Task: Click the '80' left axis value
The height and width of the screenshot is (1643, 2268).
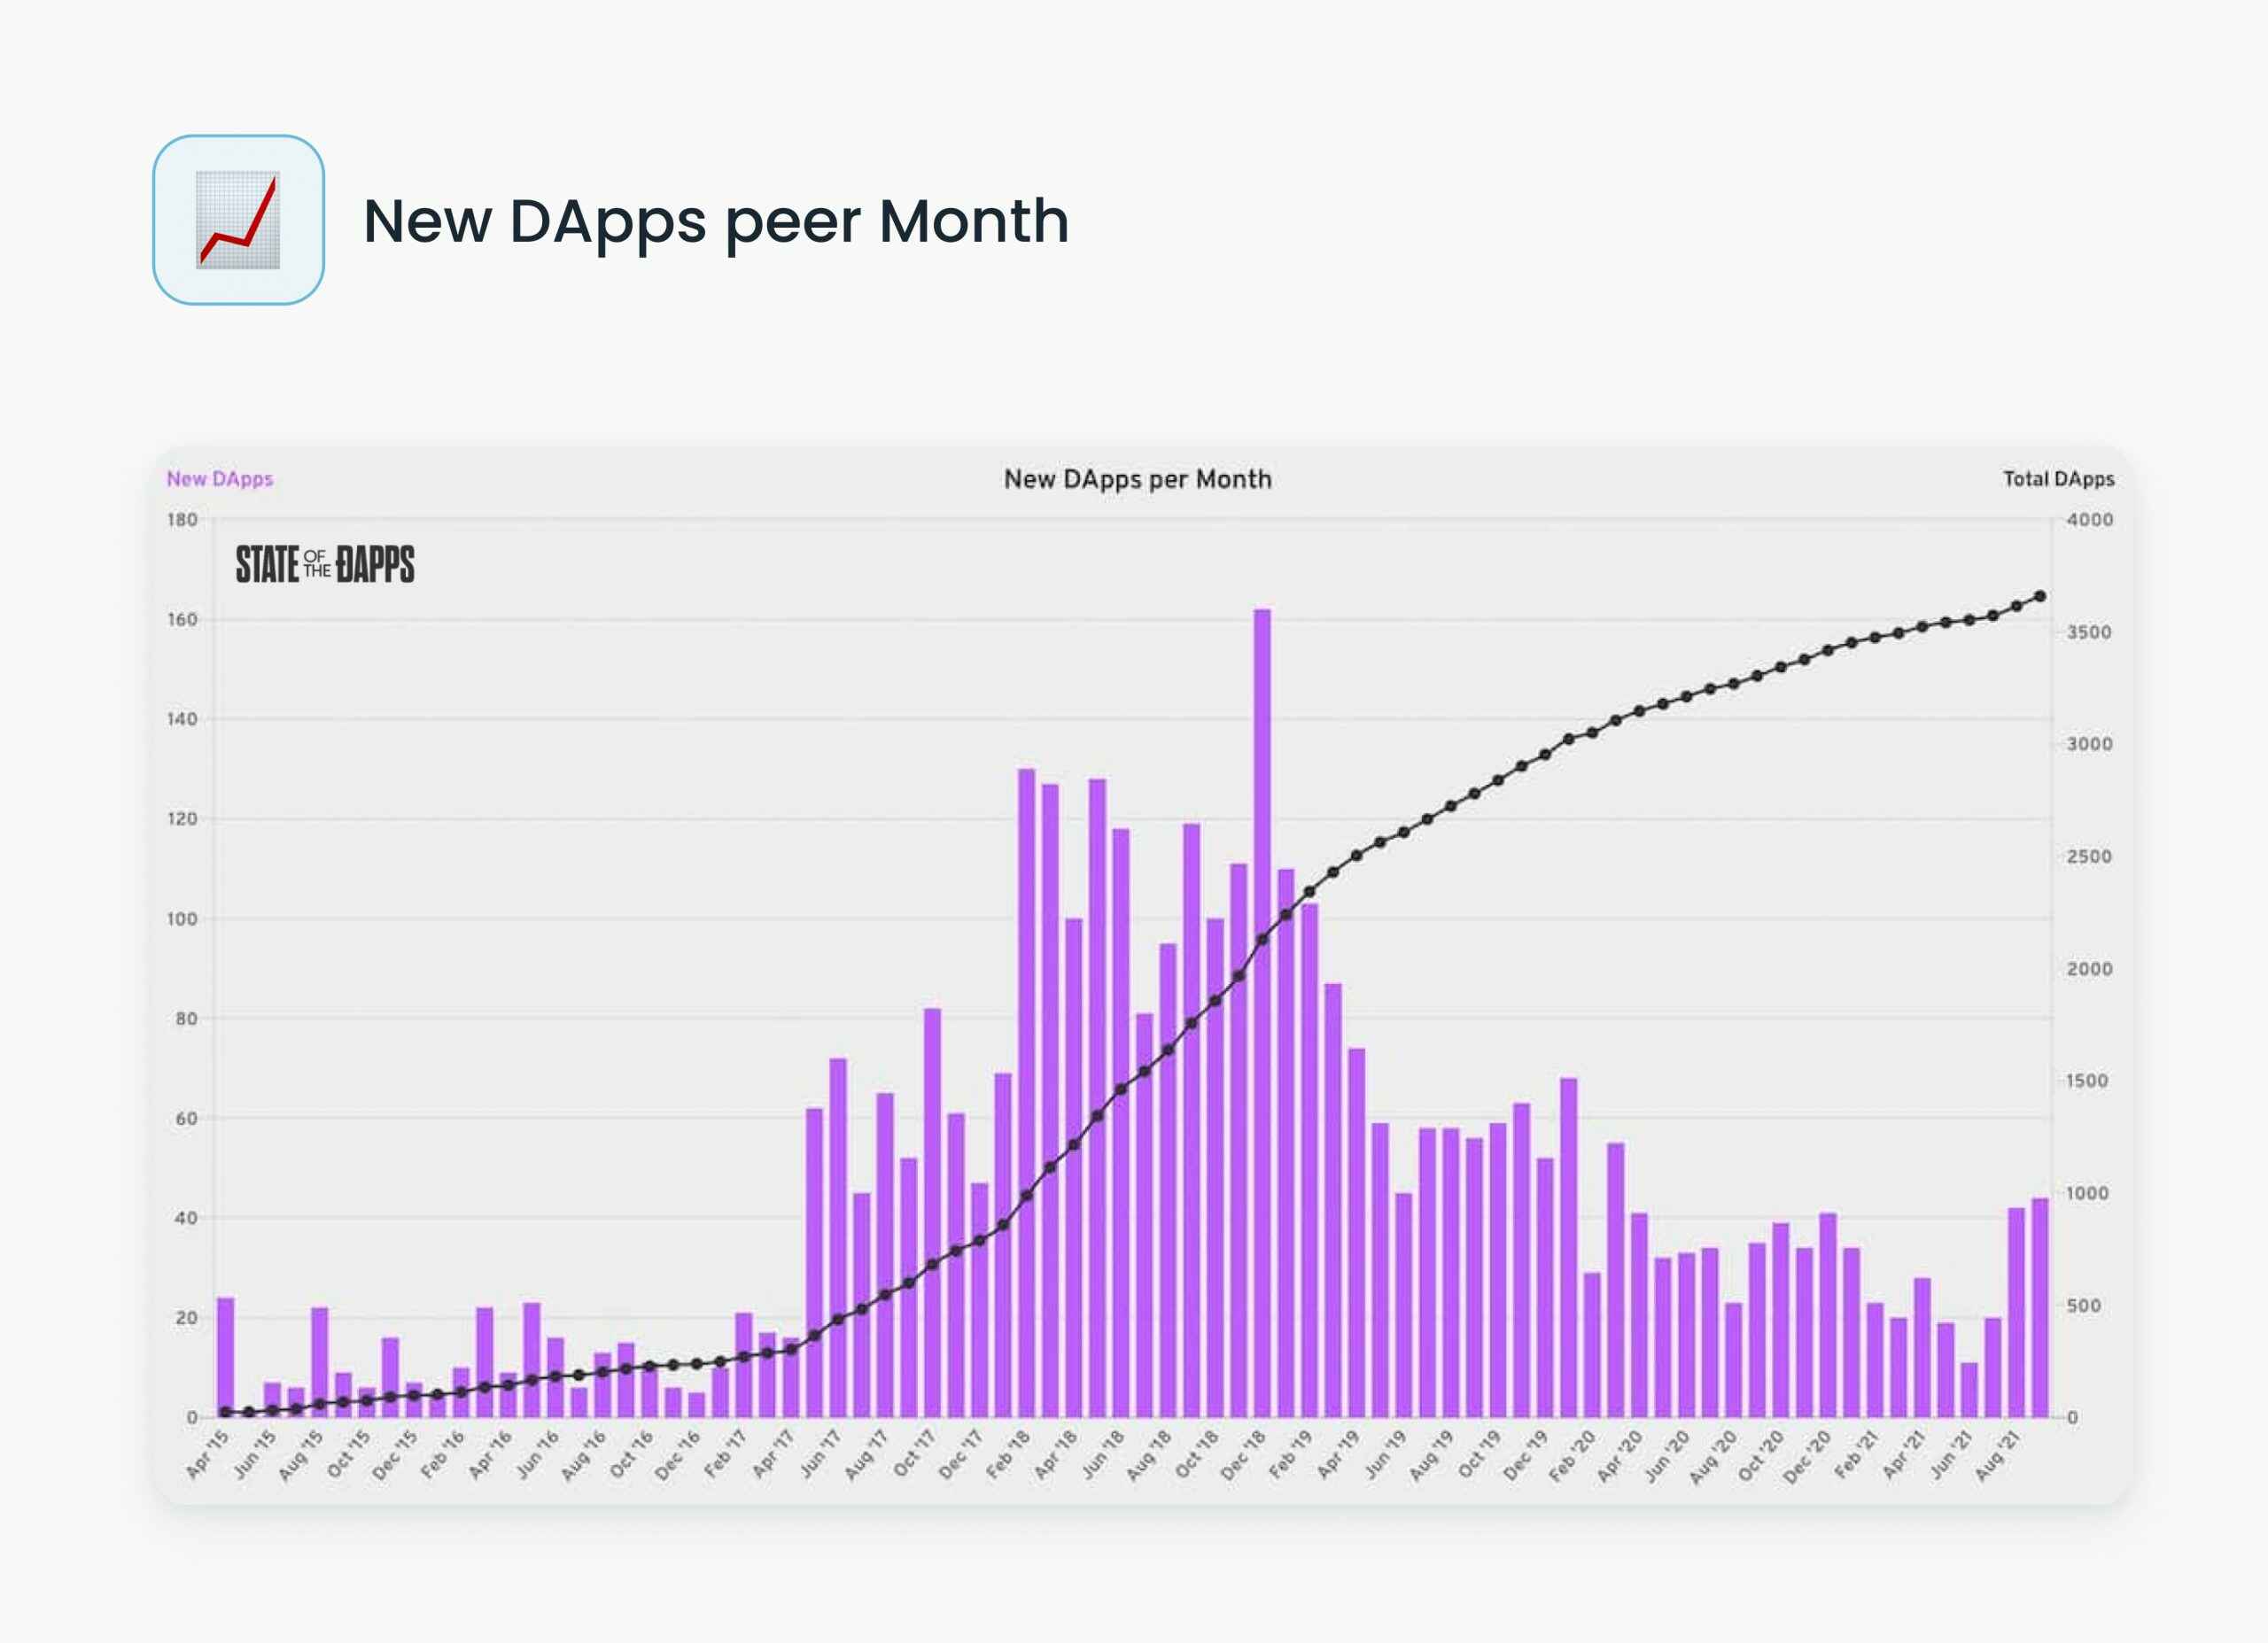Action: click(x=186, y=1018)
